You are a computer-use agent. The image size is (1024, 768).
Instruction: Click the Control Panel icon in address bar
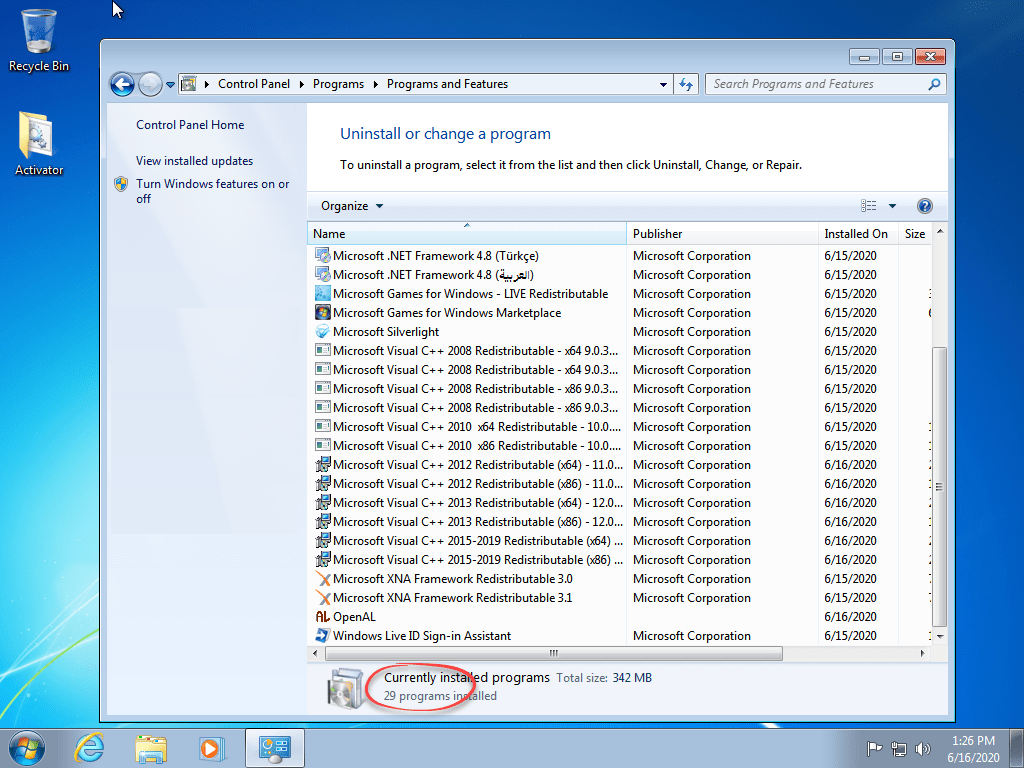189,84
